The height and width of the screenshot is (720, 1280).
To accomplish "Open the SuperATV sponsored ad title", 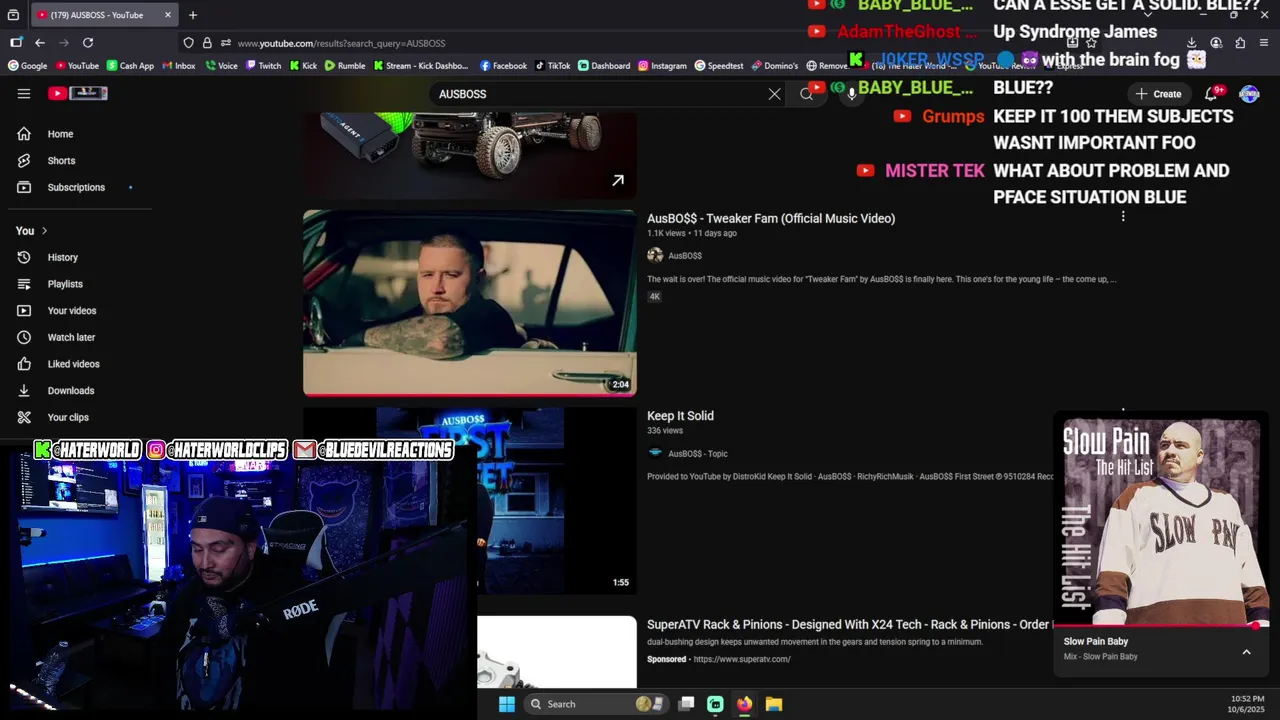I will tap(850, 625).
